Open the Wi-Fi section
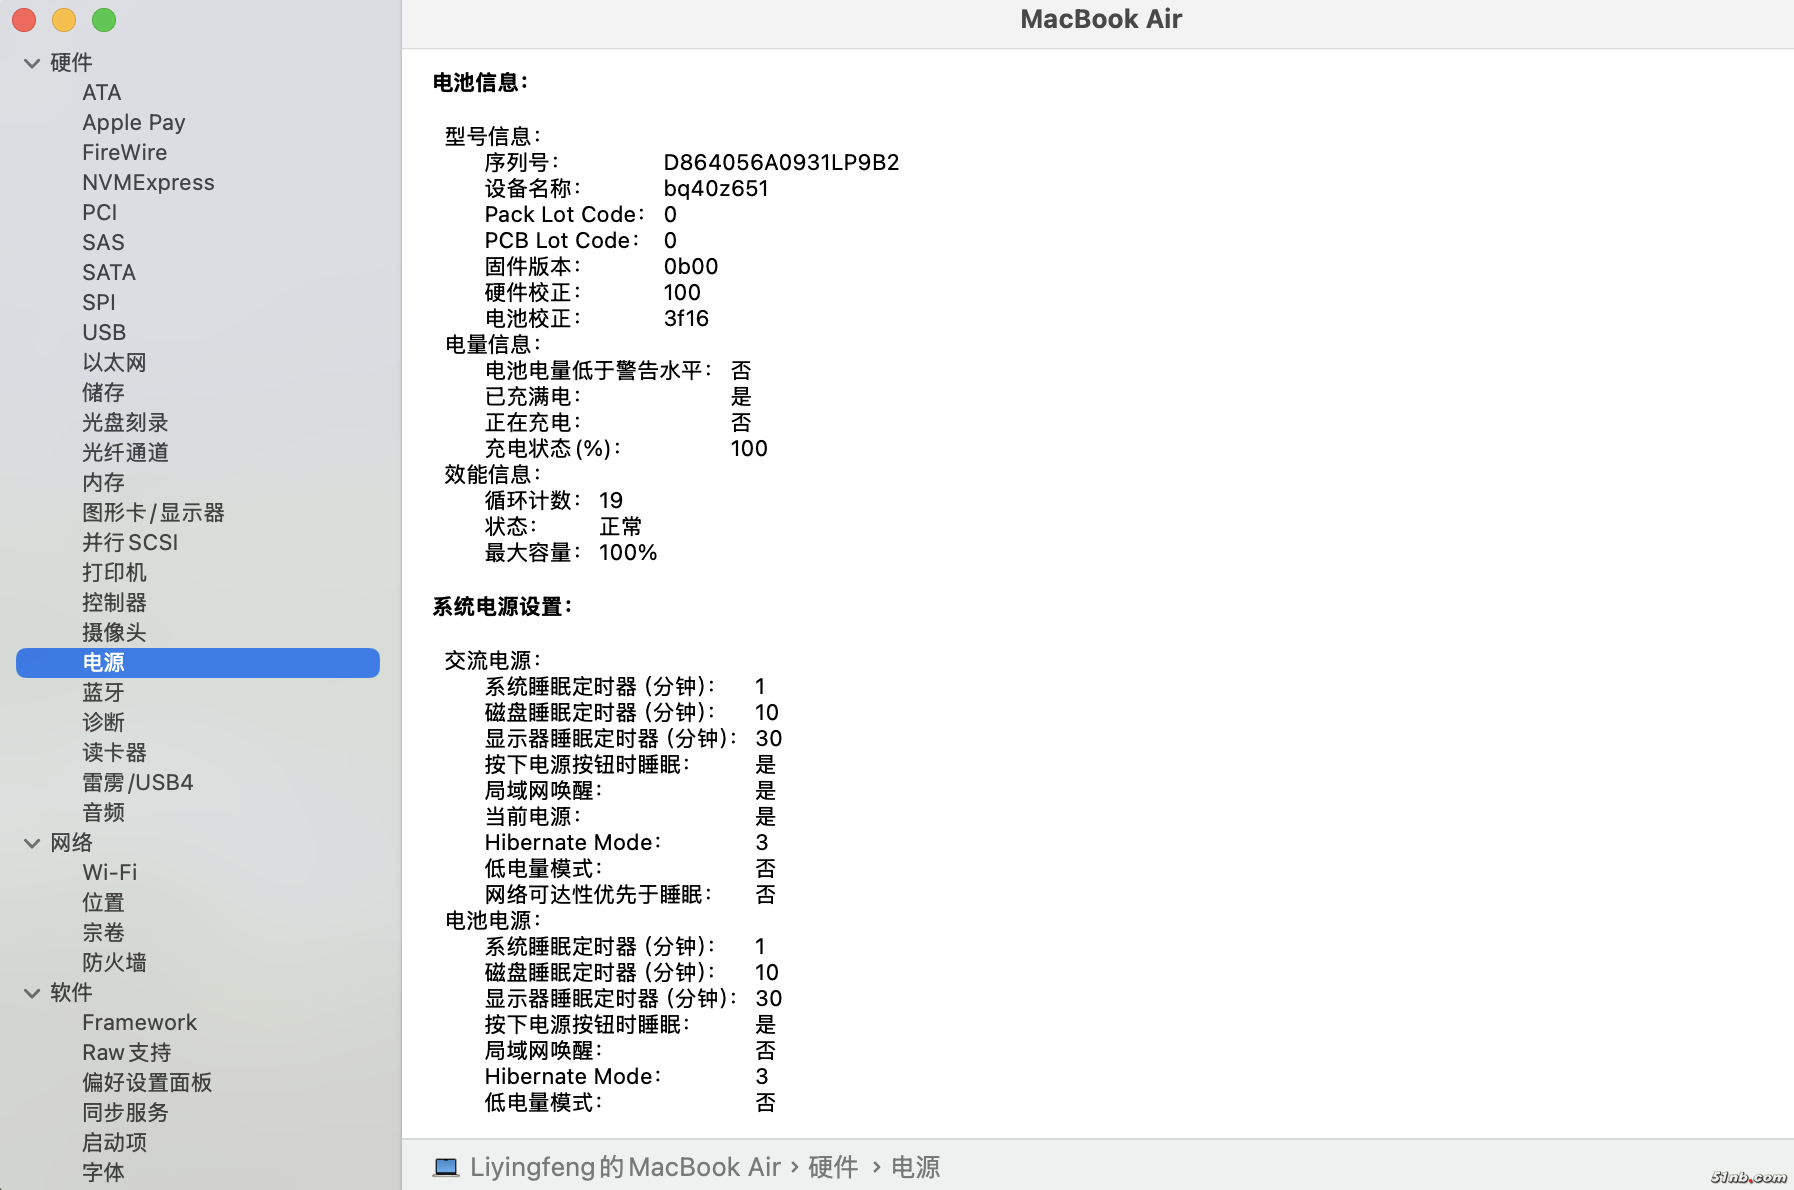The image size is (1794, 1190). point(109,872)
